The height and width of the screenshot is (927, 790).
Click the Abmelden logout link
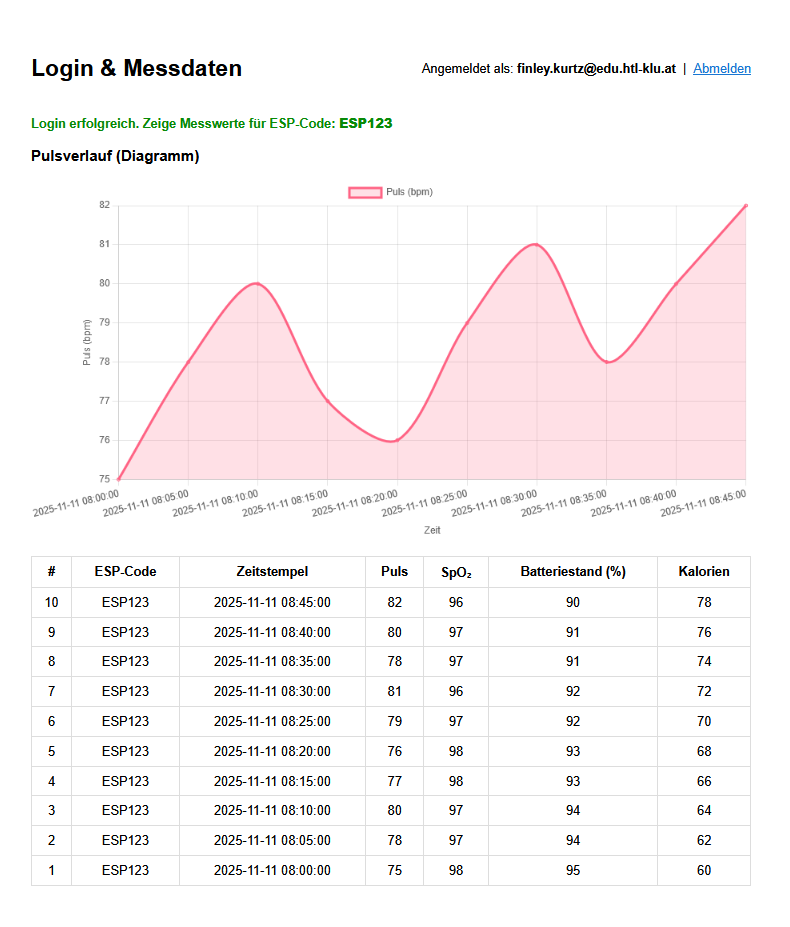click(721, 69)
